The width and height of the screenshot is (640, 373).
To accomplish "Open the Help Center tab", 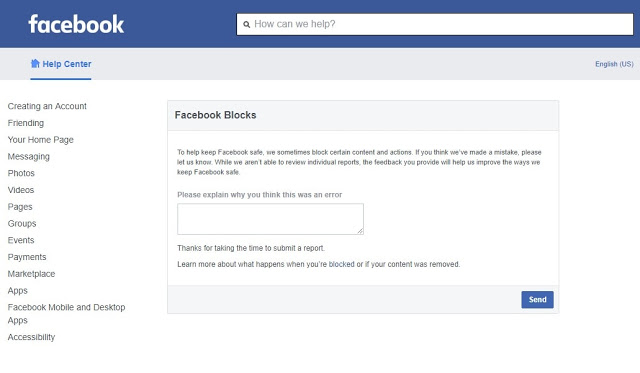I will 61,64.
